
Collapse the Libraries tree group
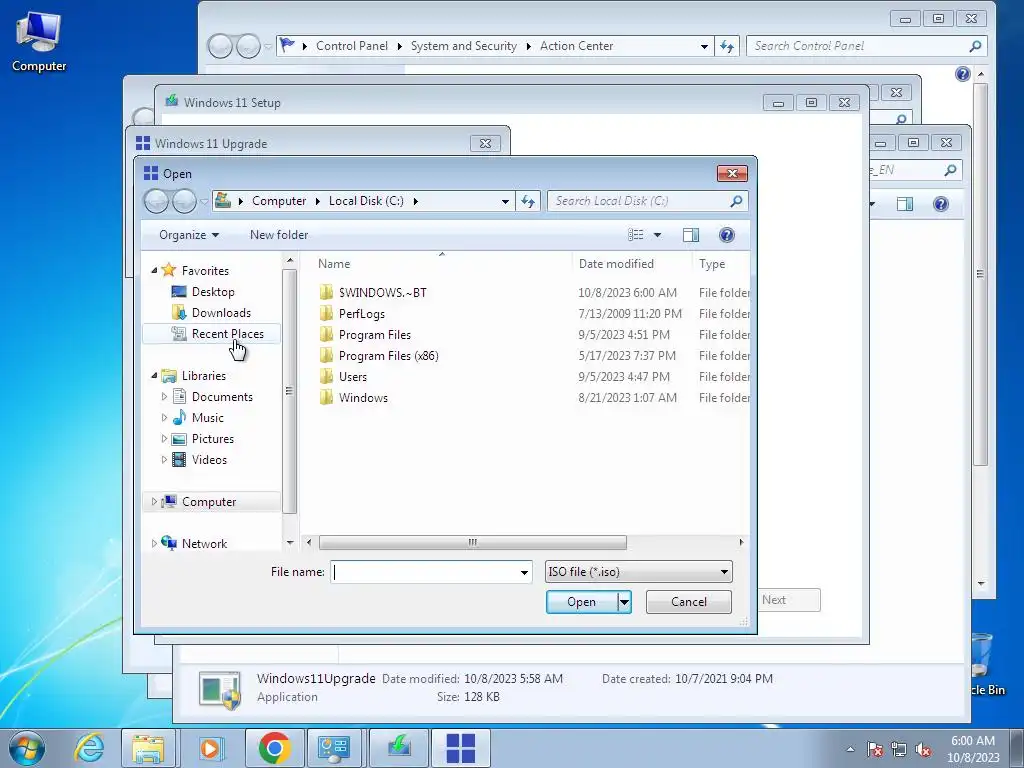[155, 376]
